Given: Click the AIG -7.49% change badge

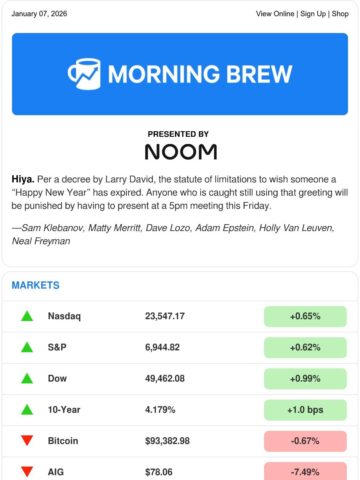Looking at the screenshot, I should click(x=305, y=471).
